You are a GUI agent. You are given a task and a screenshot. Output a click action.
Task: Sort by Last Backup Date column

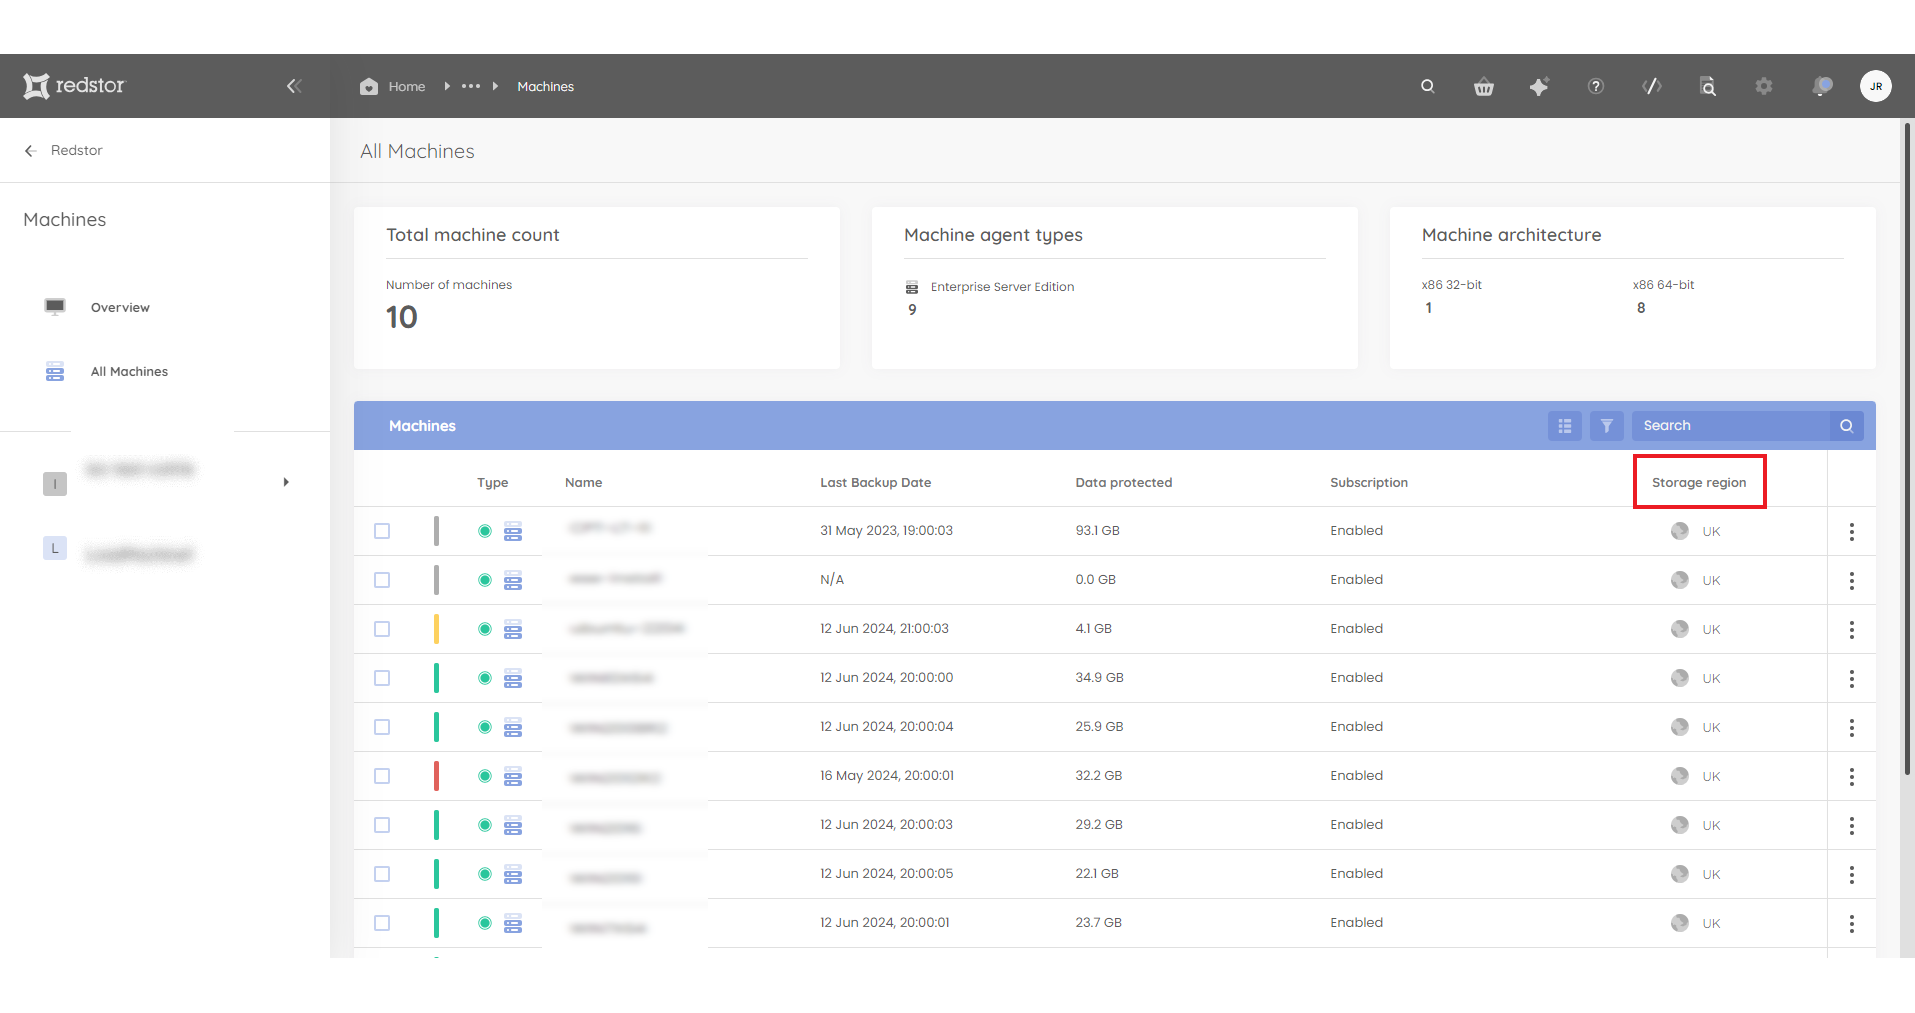pyautogui.click(x=876, y=483)
